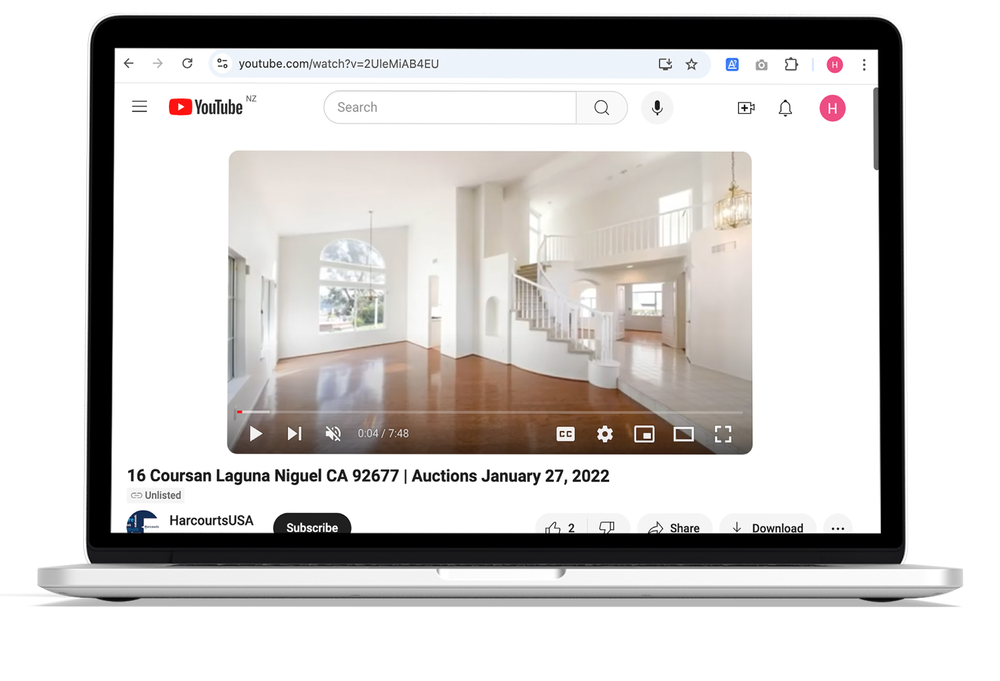Screen dimensions: 1000x681
Task: Open the account avatar menu in YouTube
Action: [832, 108]
